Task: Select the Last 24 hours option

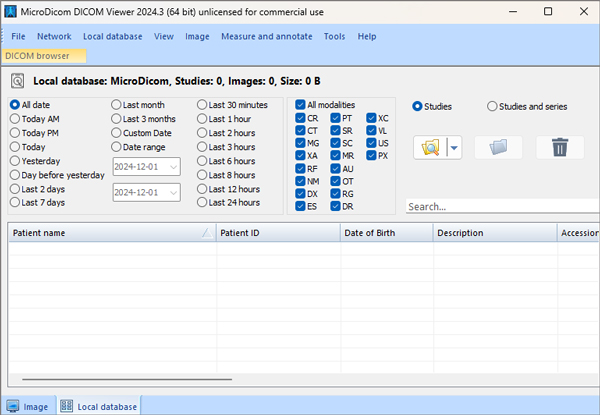Action: coord(202,203)
